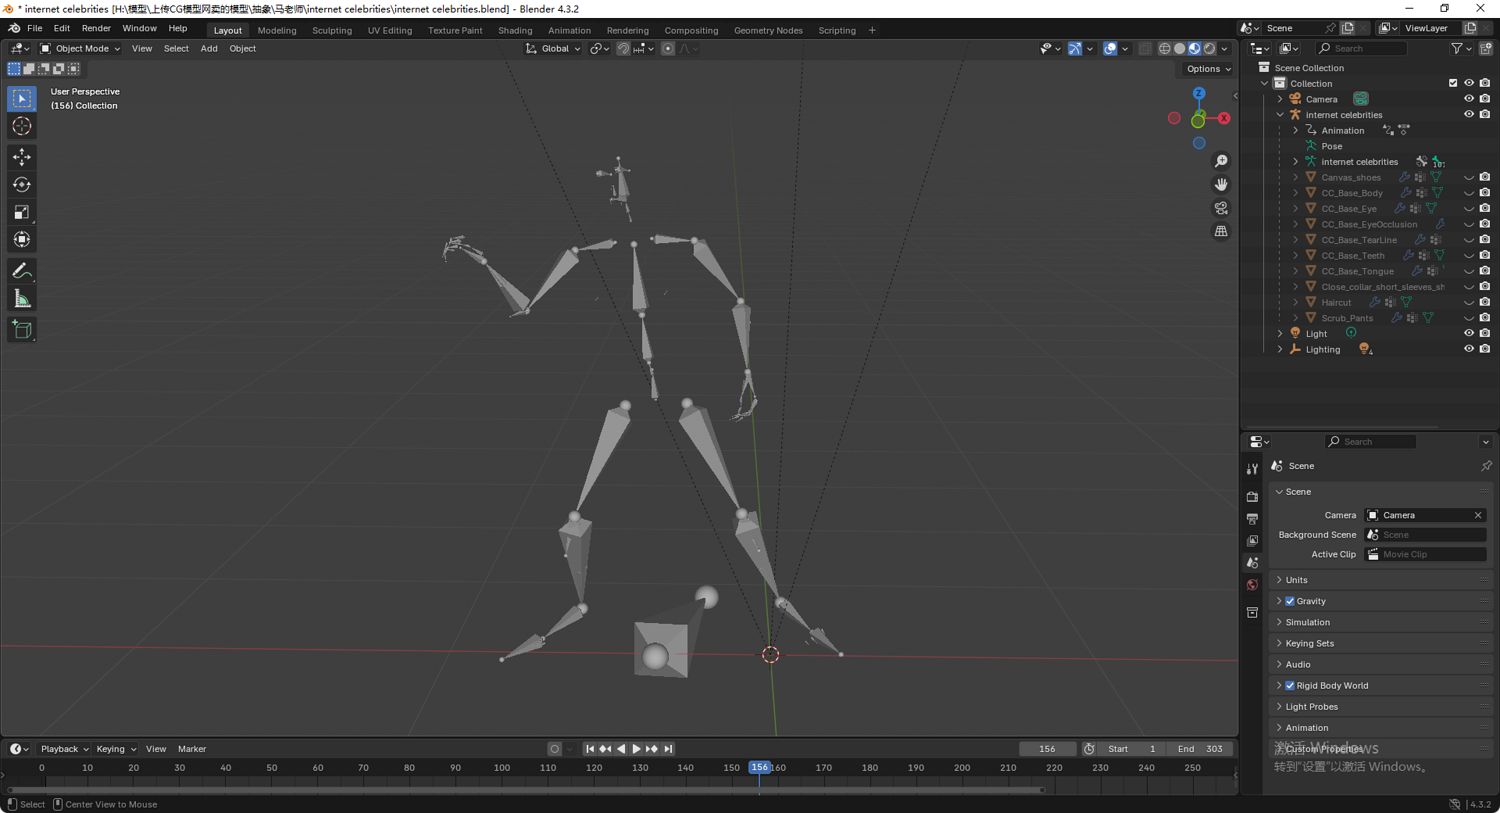
Task: Click the Marker menu in timeline
Action: coord(192,749)
